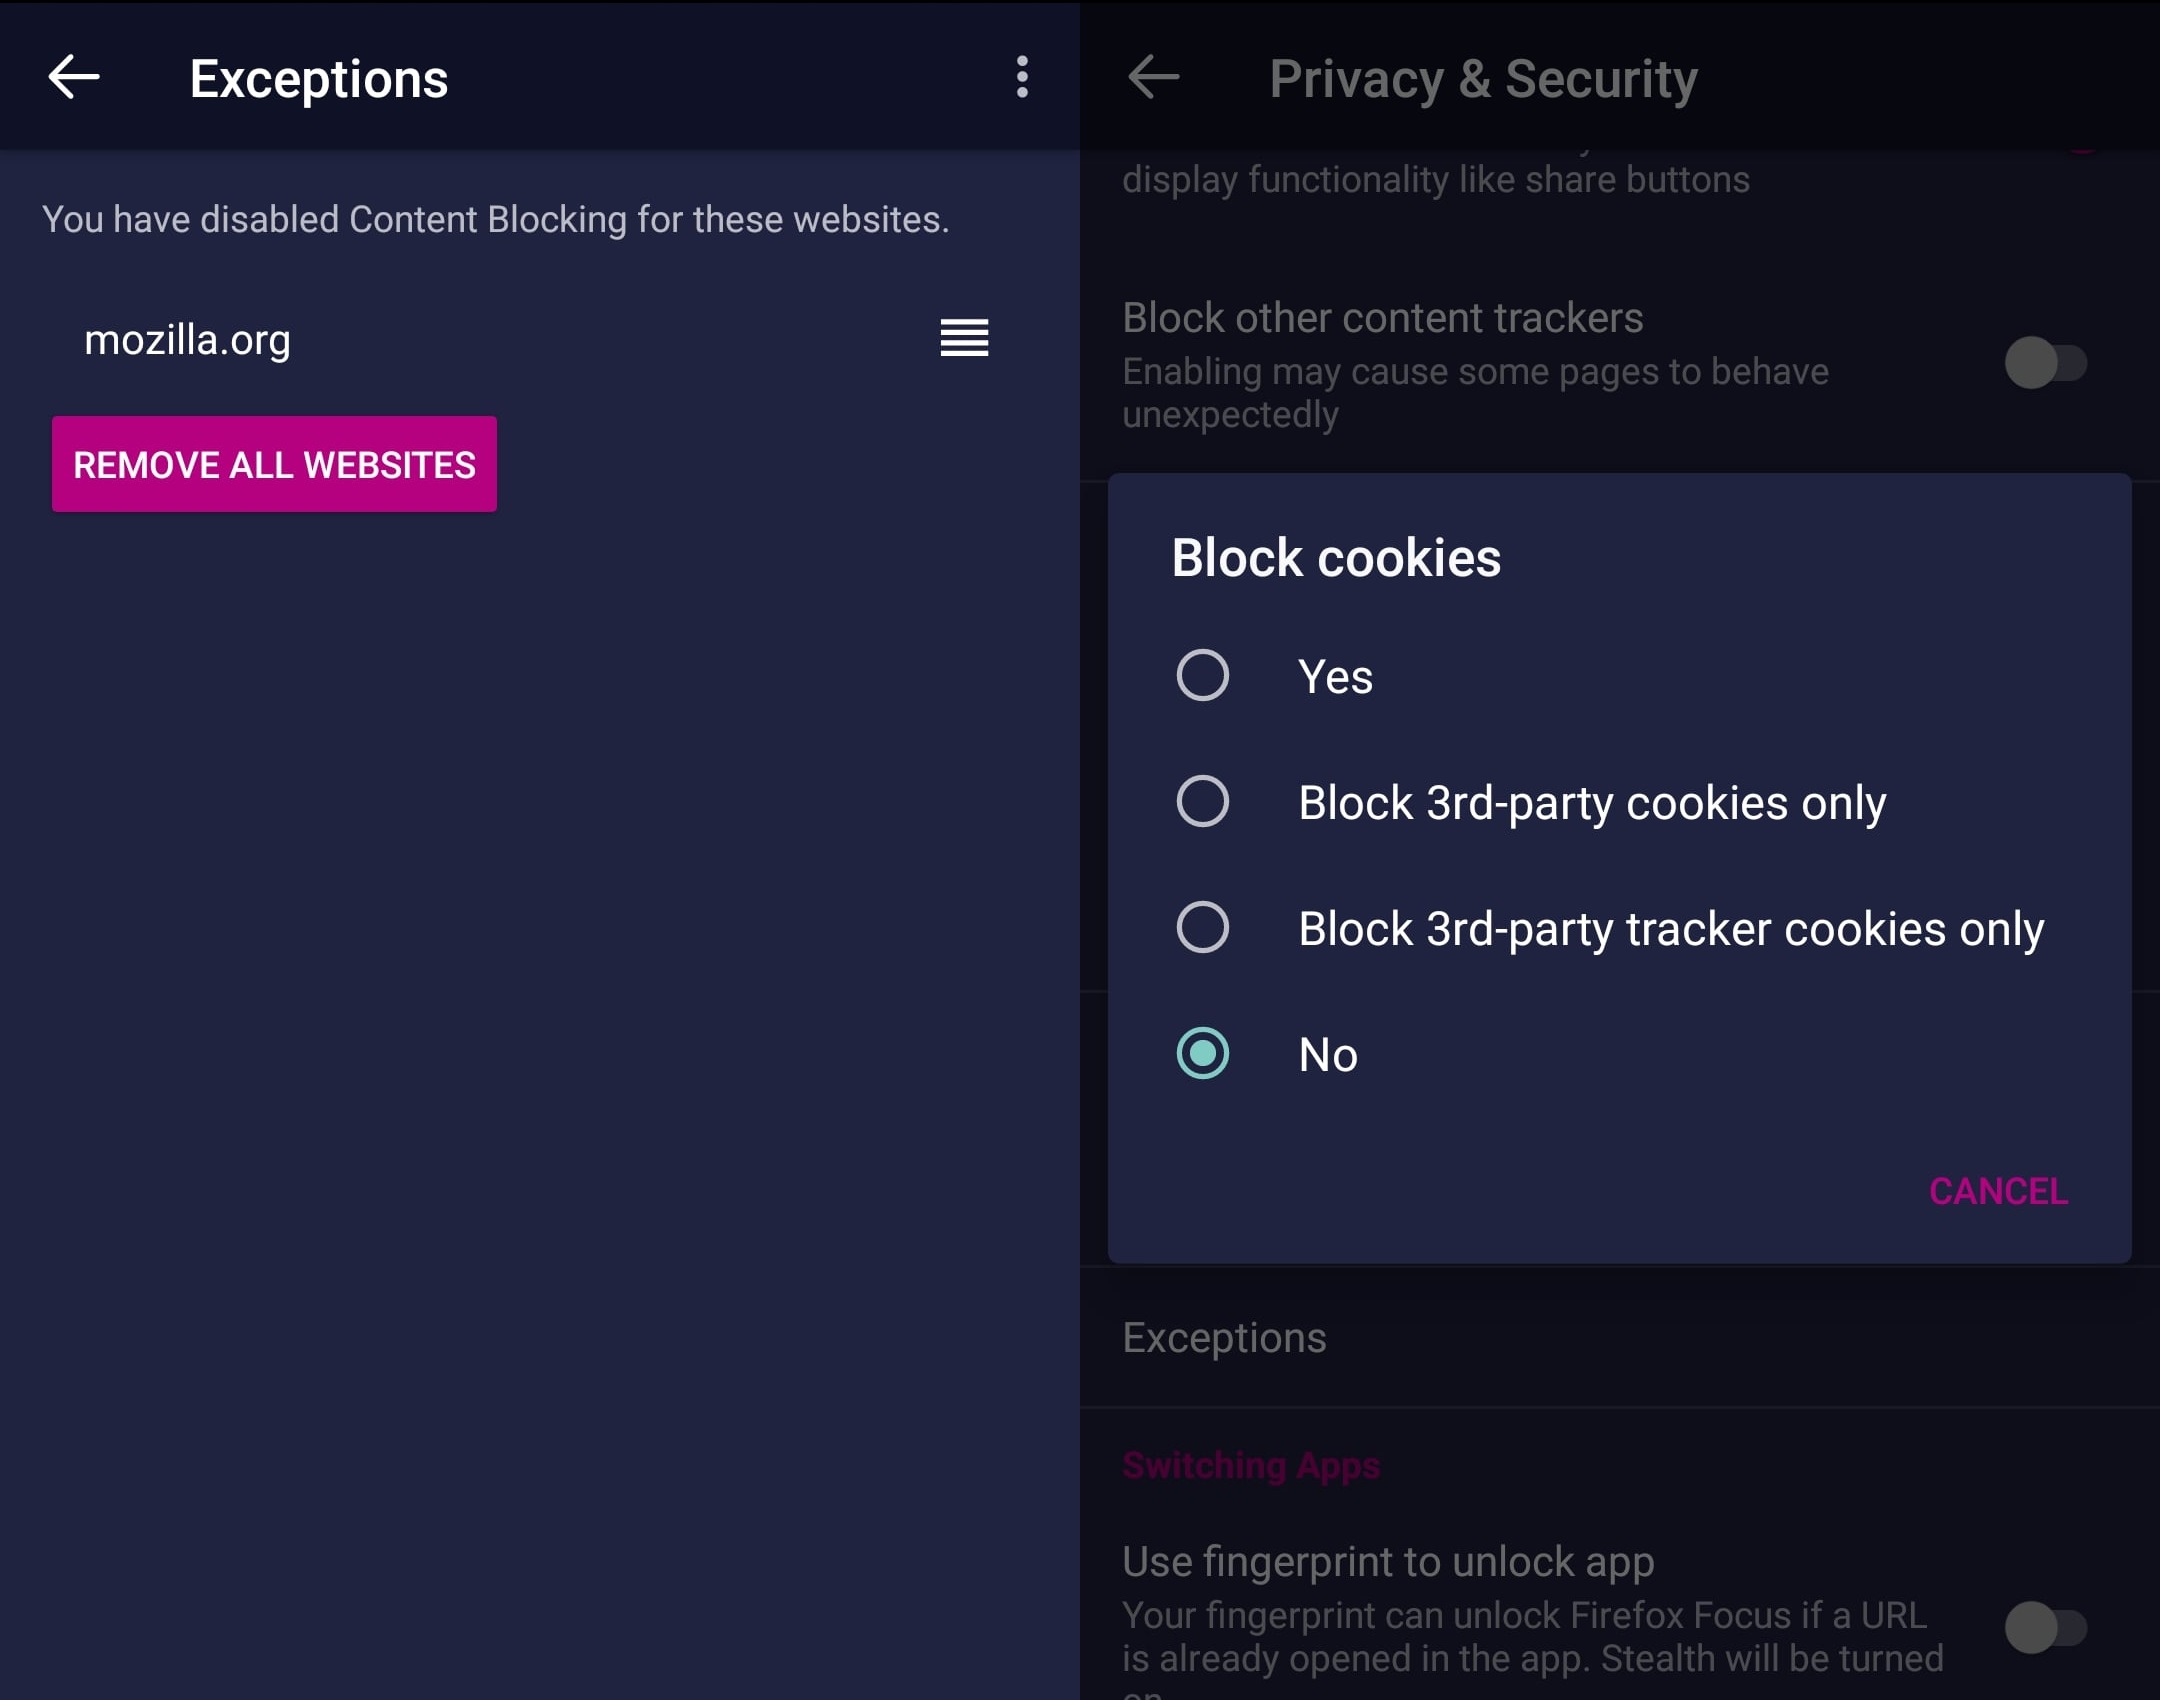Open the three-dot overflow menu
Image resolution: width=2160 pixels, height=1700 pixels.
[x=1021, y=78]
